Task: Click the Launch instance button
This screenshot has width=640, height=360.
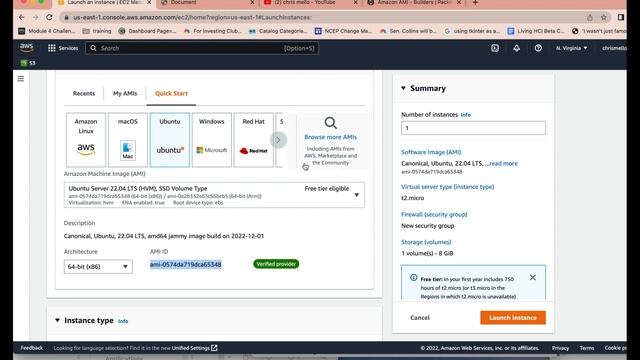Action: pos(513,318)
